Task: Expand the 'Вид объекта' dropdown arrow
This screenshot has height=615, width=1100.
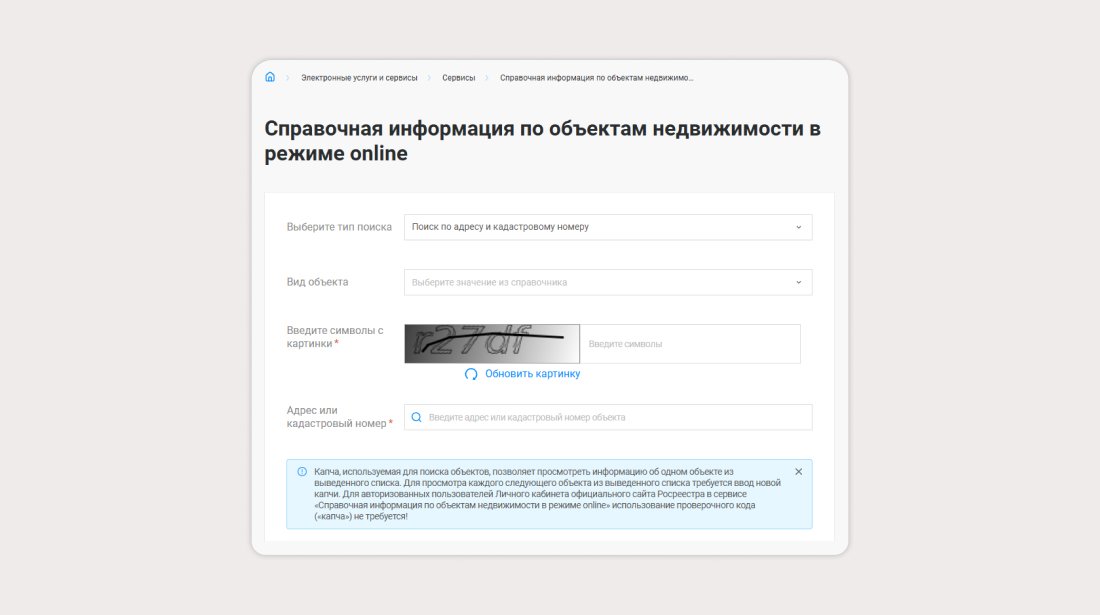Action: point(798,282)
